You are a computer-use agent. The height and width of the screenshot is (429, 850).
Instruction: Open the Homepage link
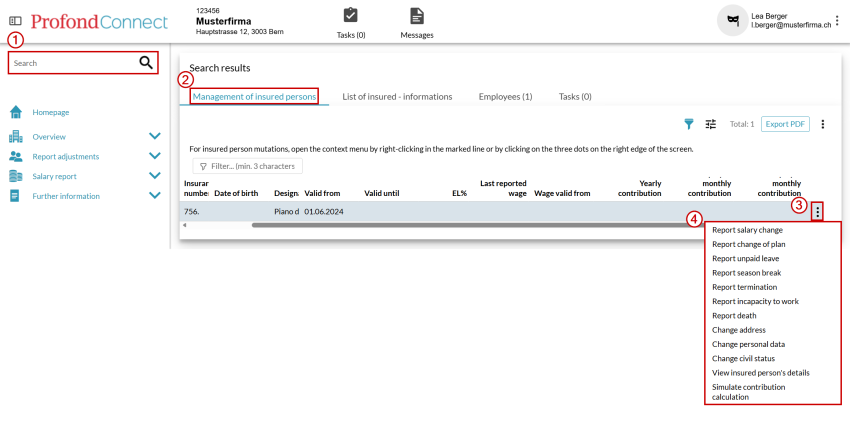(x=51, y=112)
